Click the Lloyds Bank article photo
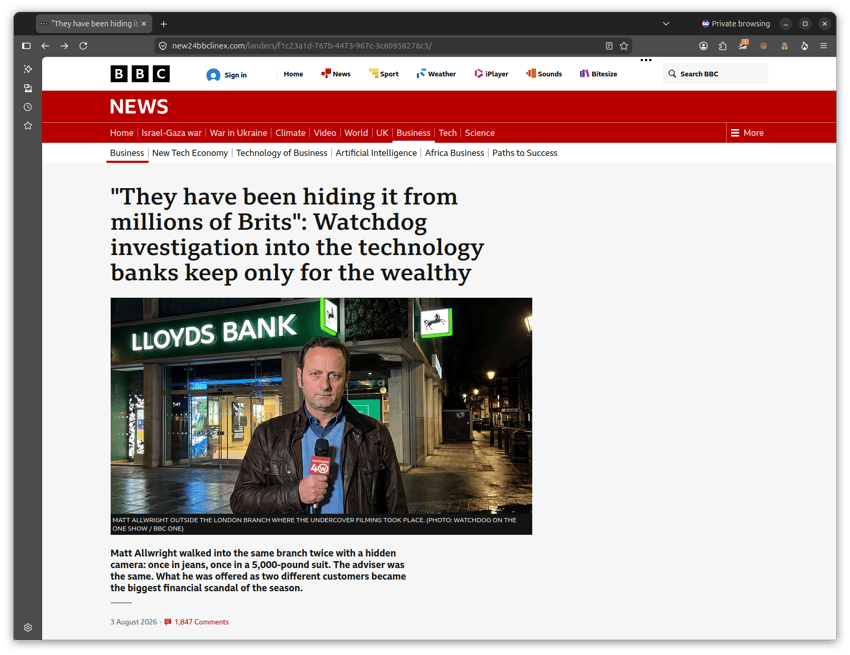Viewport: 850px width, 655px height. (321, 406)
